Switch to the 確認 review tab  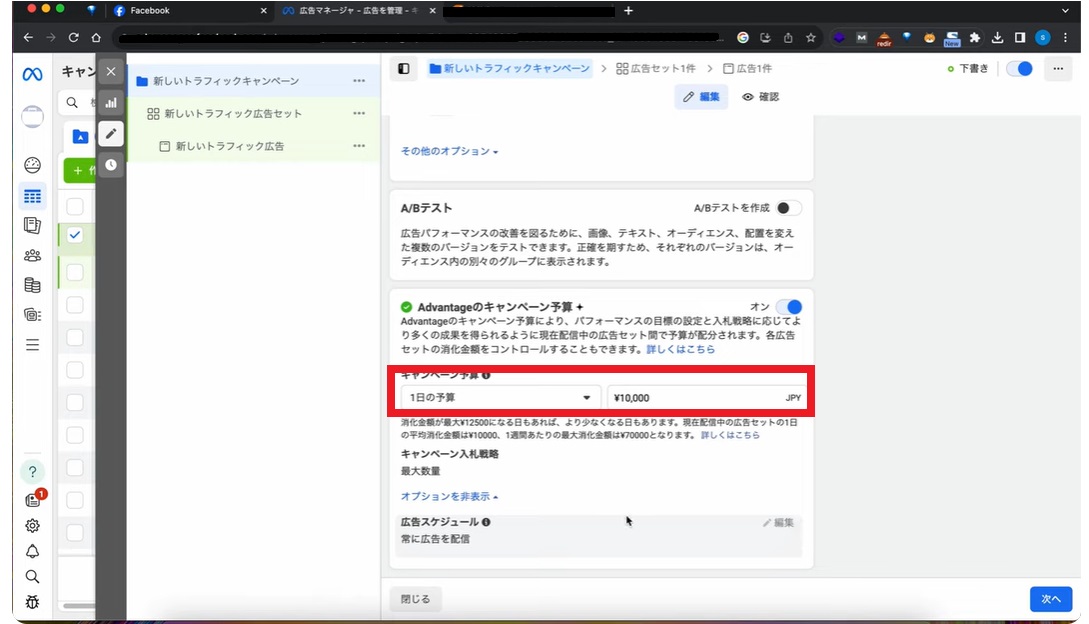pos(760,97)
